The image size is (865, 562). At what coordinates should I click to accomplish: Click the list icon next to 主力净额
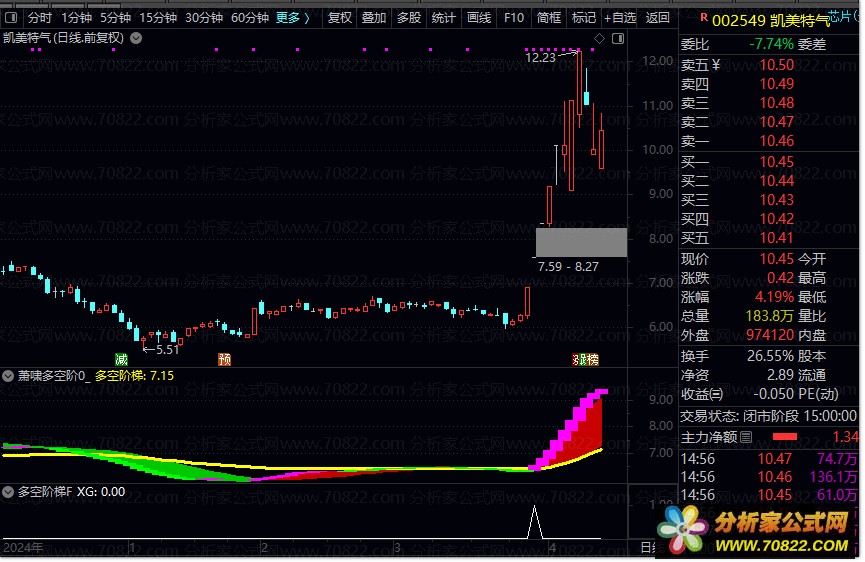[746, 438]
